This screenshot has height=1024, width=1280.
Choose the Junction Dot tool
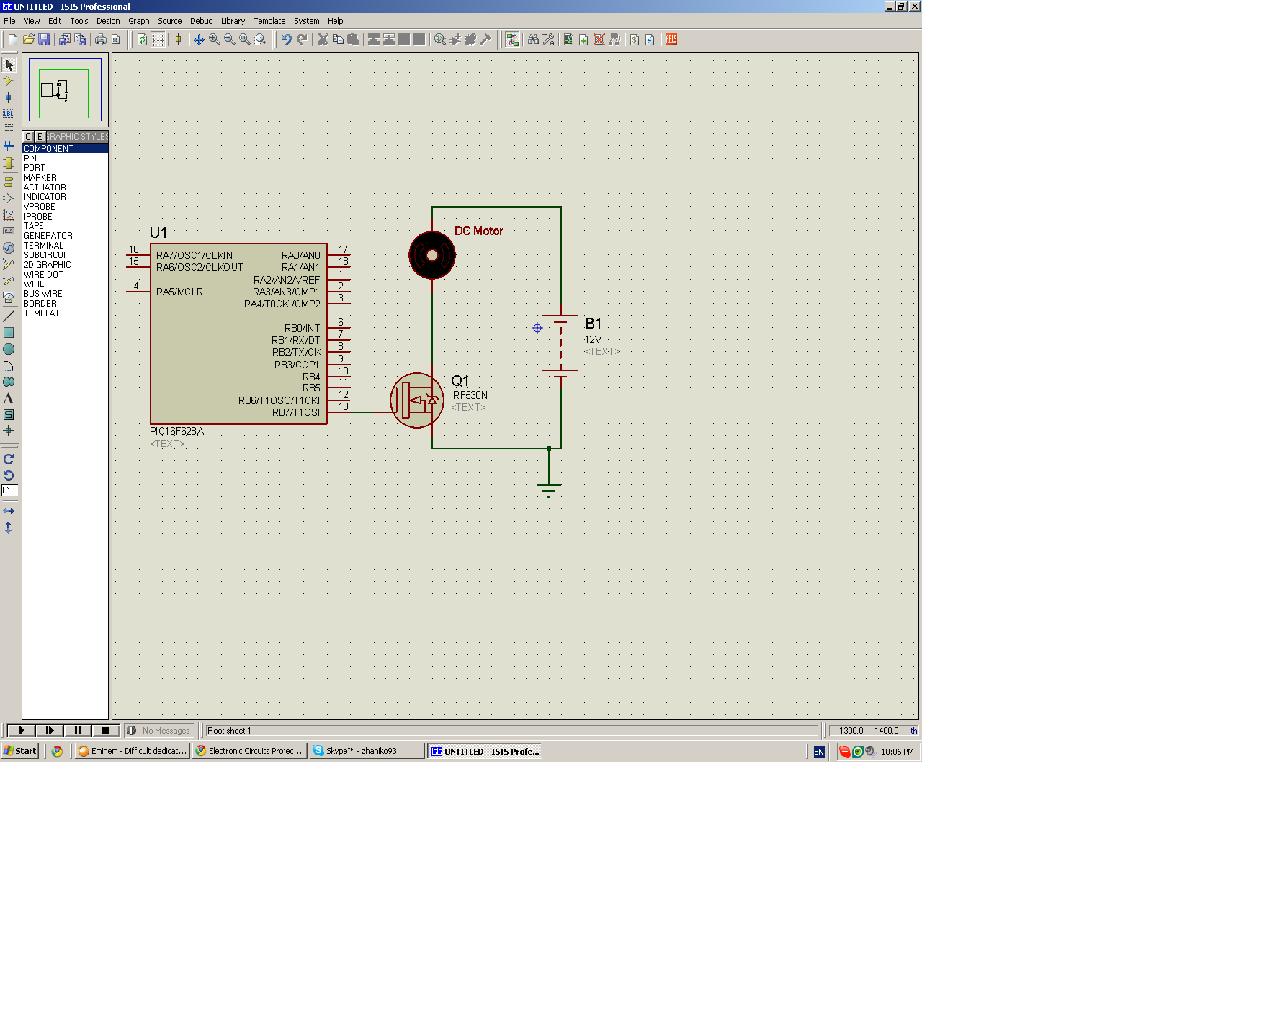tap(9, 97)
